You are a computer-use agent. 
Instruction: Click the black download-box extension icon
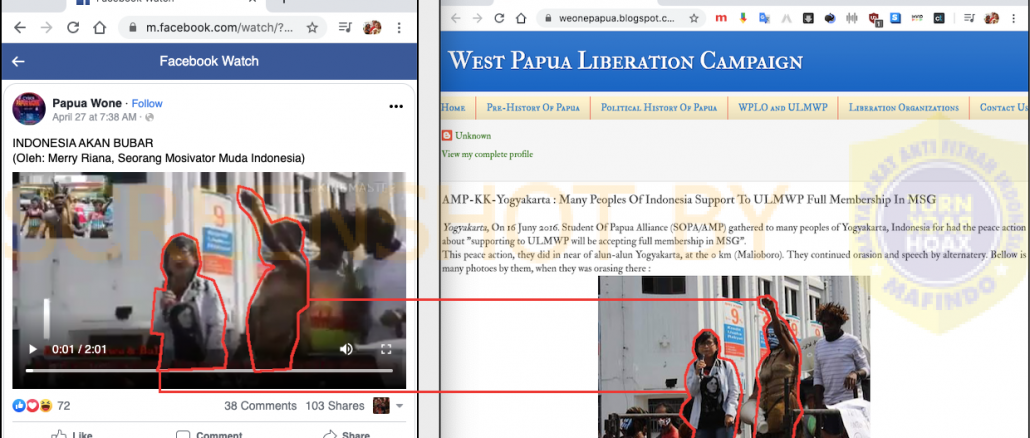coord(808,18)
